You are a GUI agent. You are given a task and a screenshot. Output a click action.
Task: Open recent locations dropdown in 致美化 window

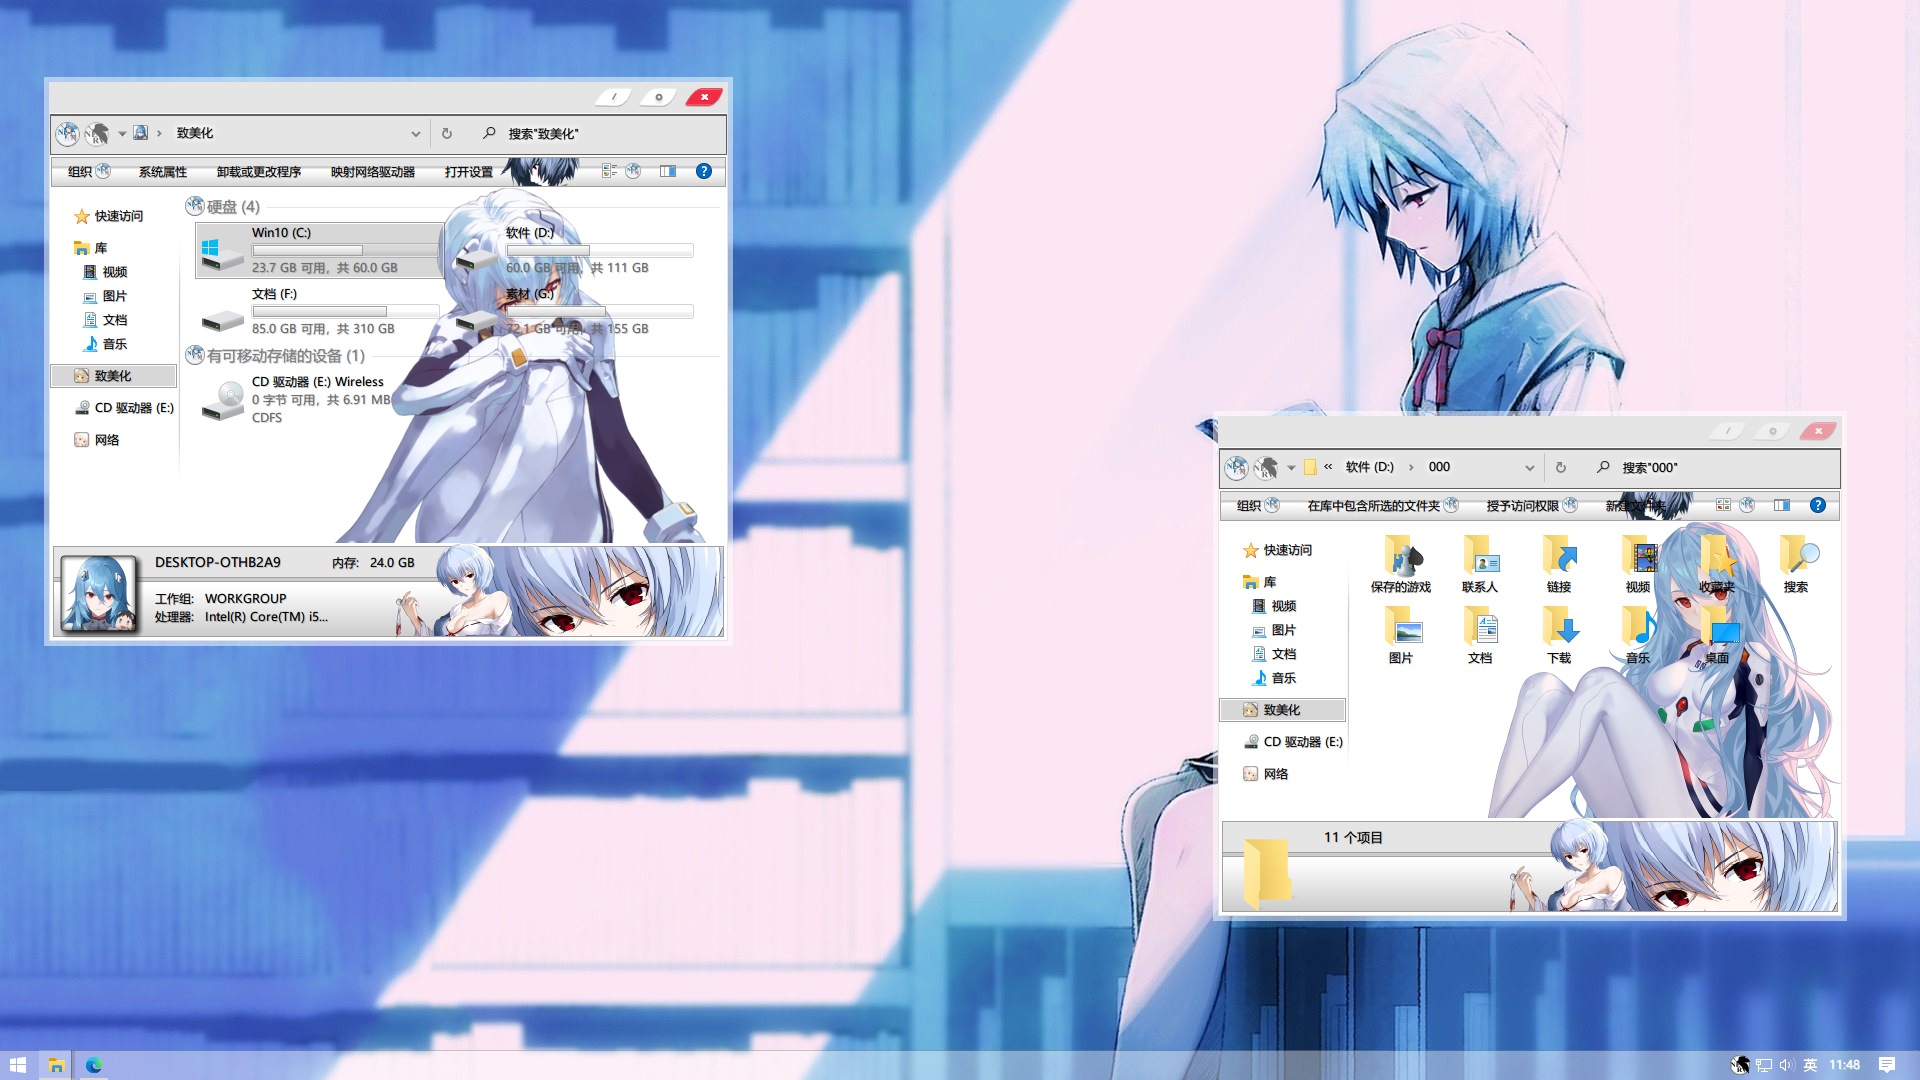122,133
